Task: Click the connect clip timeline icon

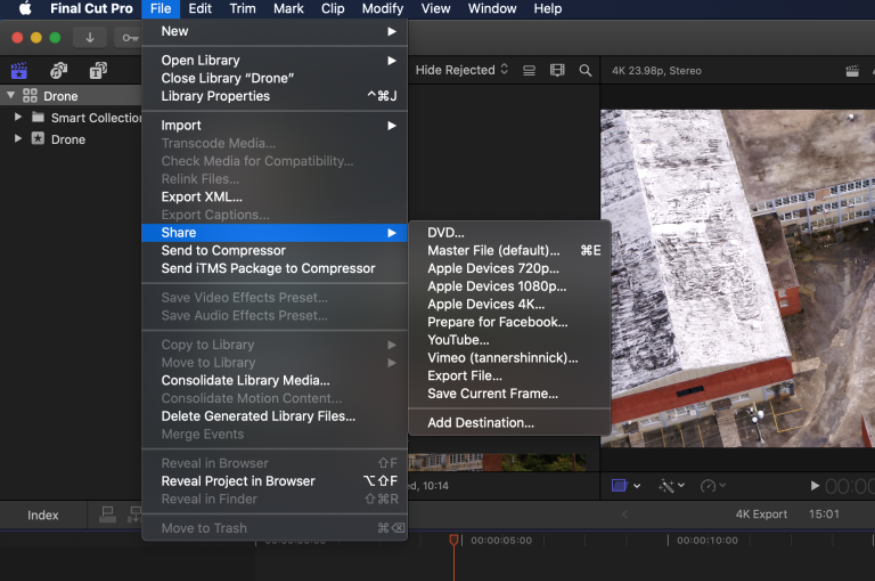Action: click(x=108, y=514)
